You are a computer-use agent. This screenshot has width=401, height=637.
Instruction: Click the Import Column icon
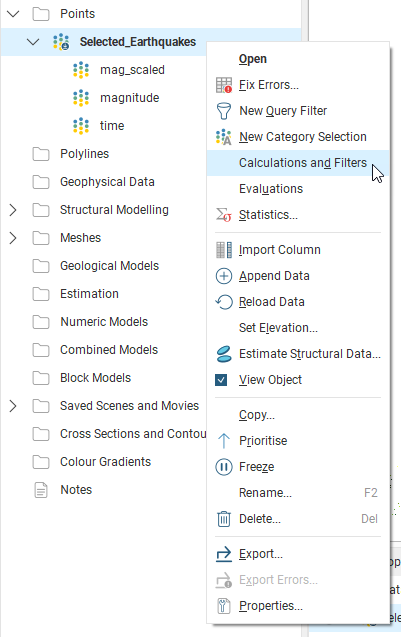(224, 250)
